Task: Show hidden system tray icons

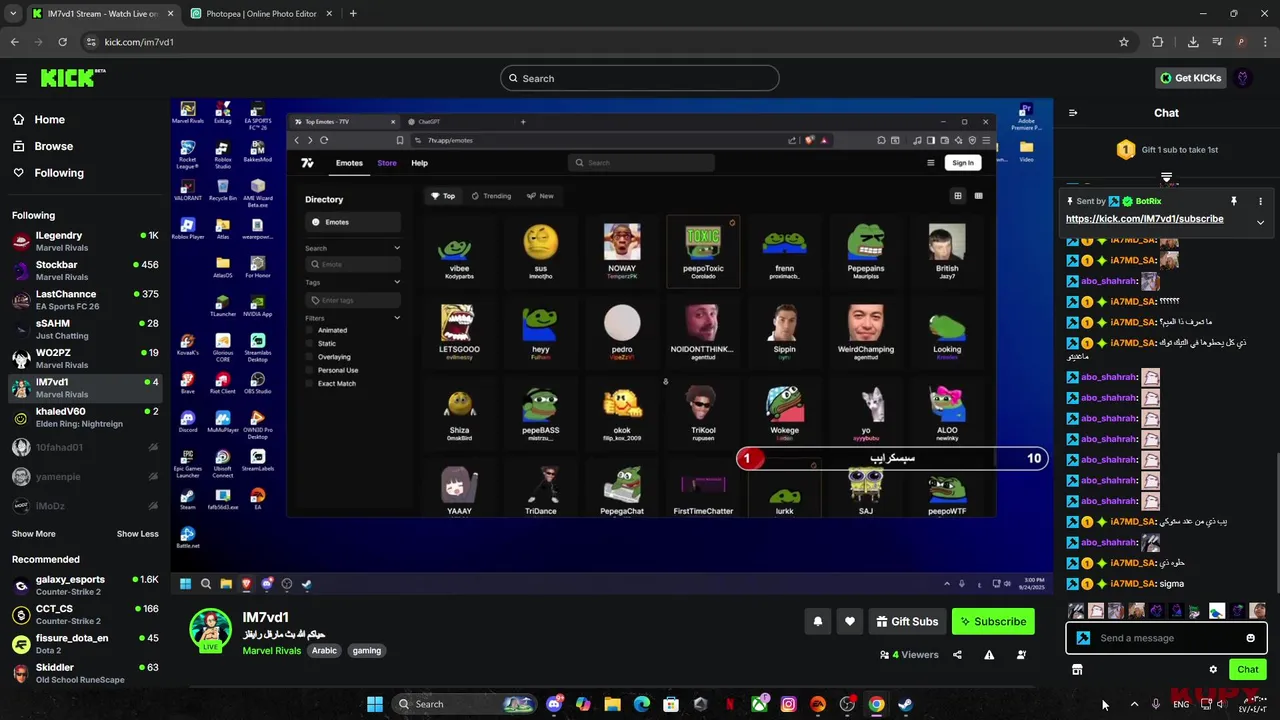Action: tap(1134, 704)
